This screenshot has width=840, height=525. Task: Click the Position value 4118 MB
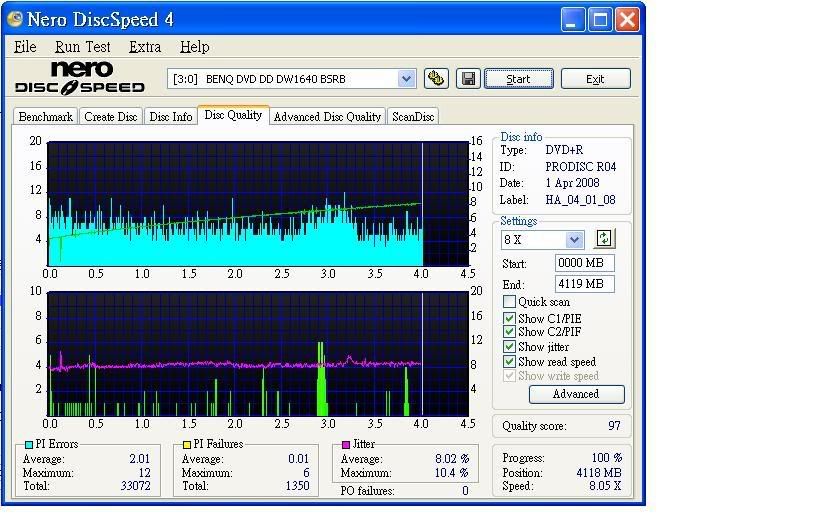coord(599,473)
